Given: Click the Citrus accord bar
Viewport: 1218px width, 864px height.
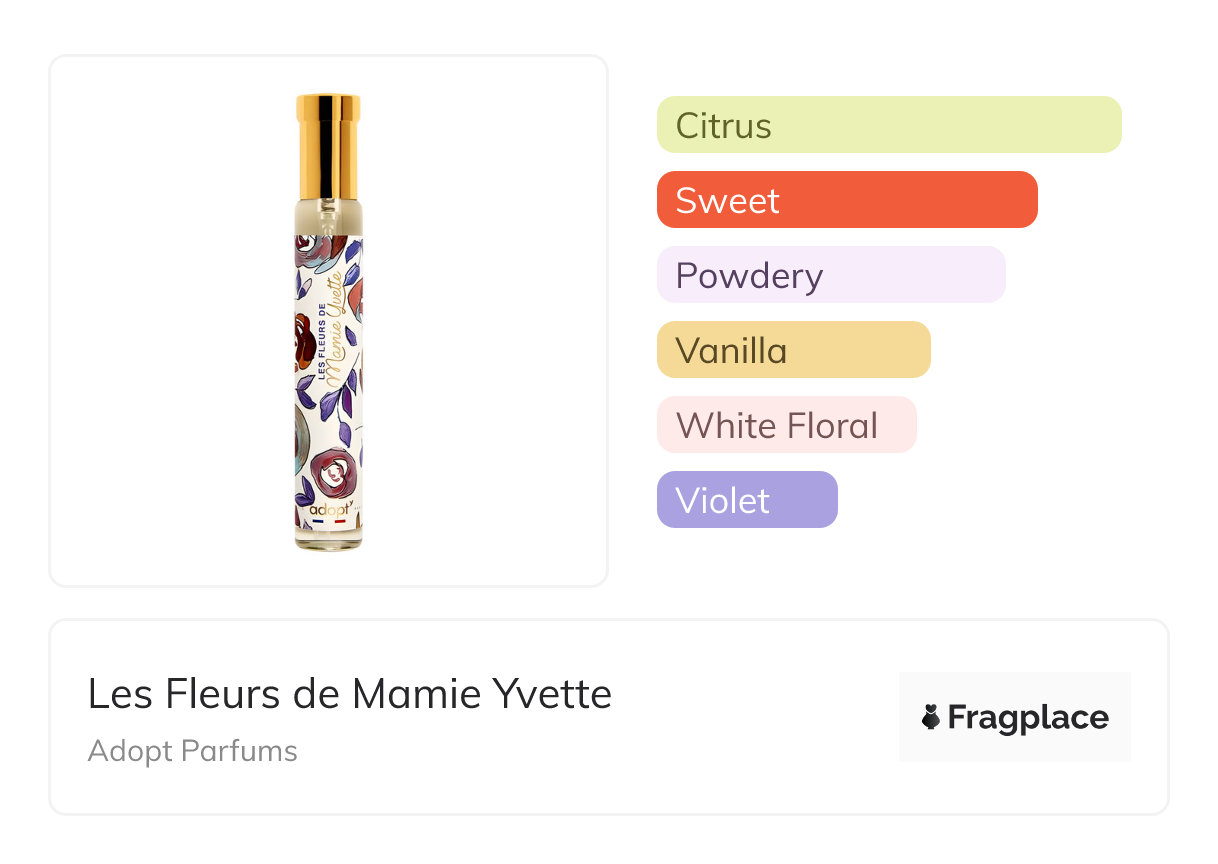Looking at the screenshot, I should (888, 125).
